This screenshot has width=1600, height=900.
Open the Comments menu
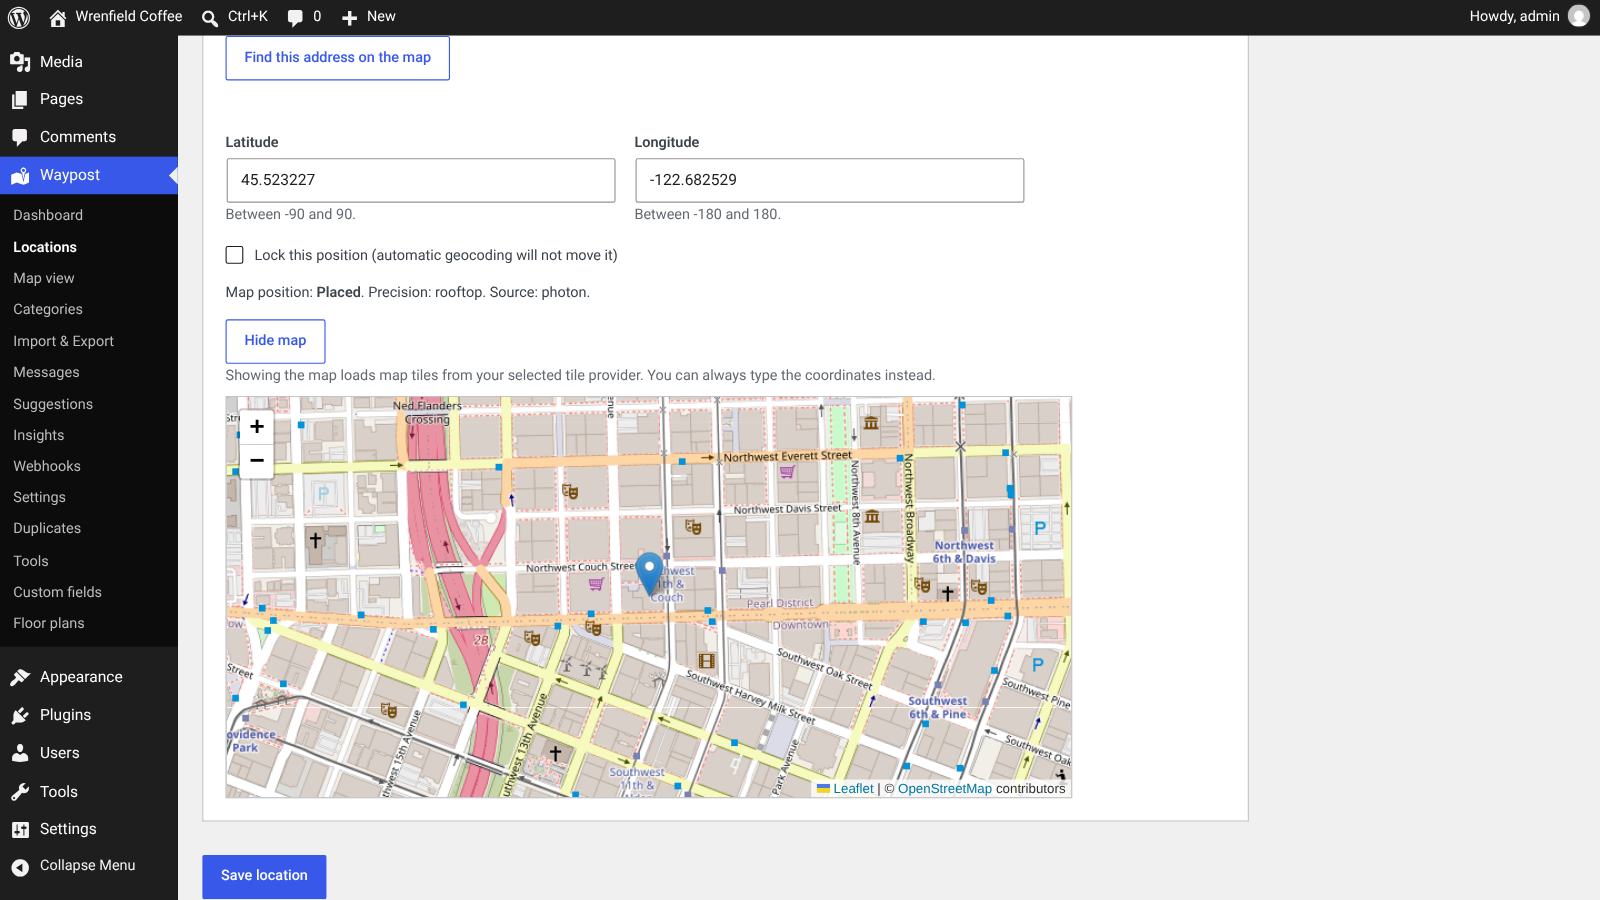(x=89, y=137)
